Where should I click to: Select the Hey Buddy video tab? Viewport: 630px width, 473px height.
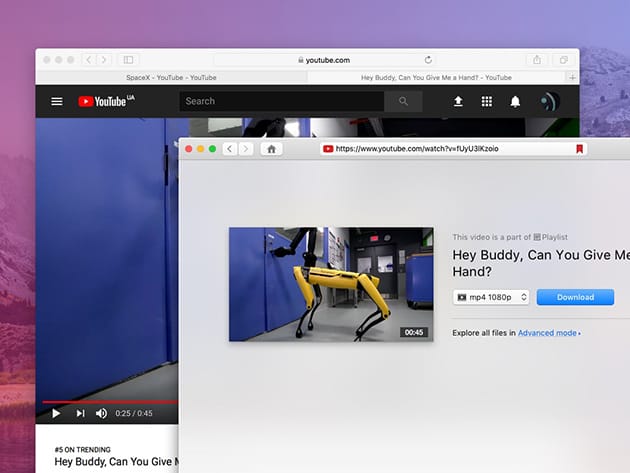pos(437,77)
